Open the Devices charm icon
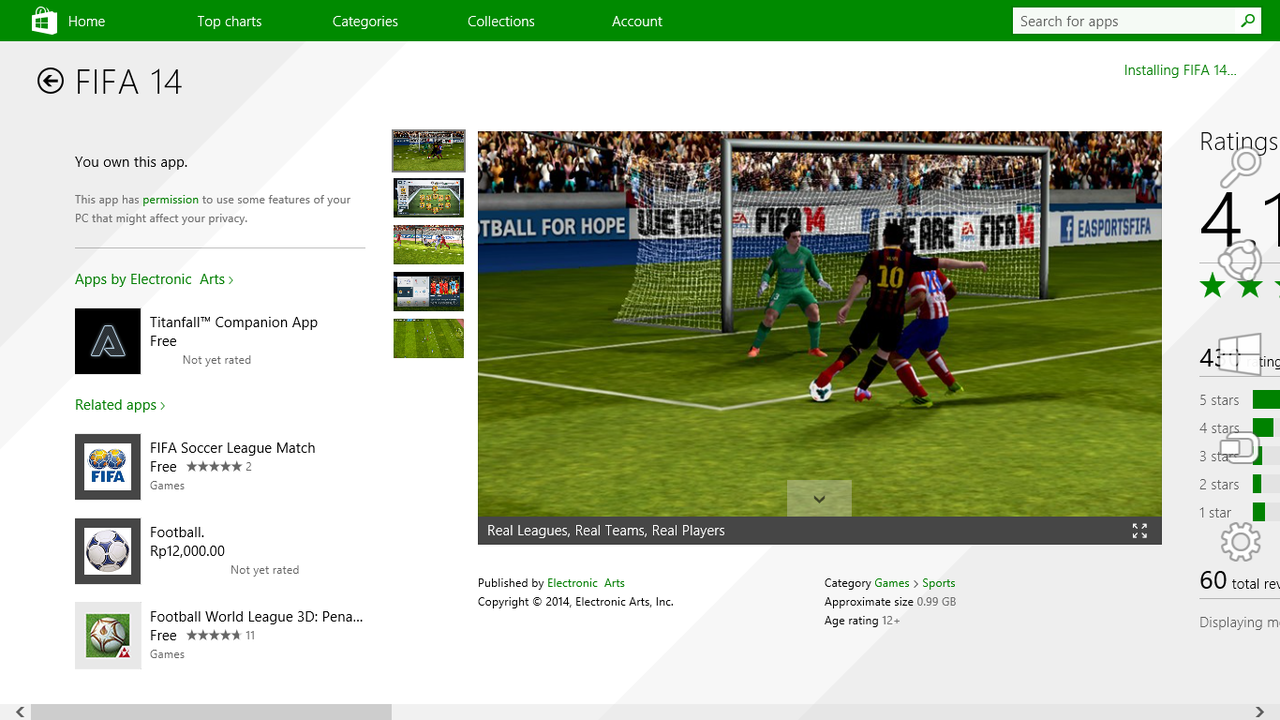1280x720 pixels. [x=1240, y=448]
